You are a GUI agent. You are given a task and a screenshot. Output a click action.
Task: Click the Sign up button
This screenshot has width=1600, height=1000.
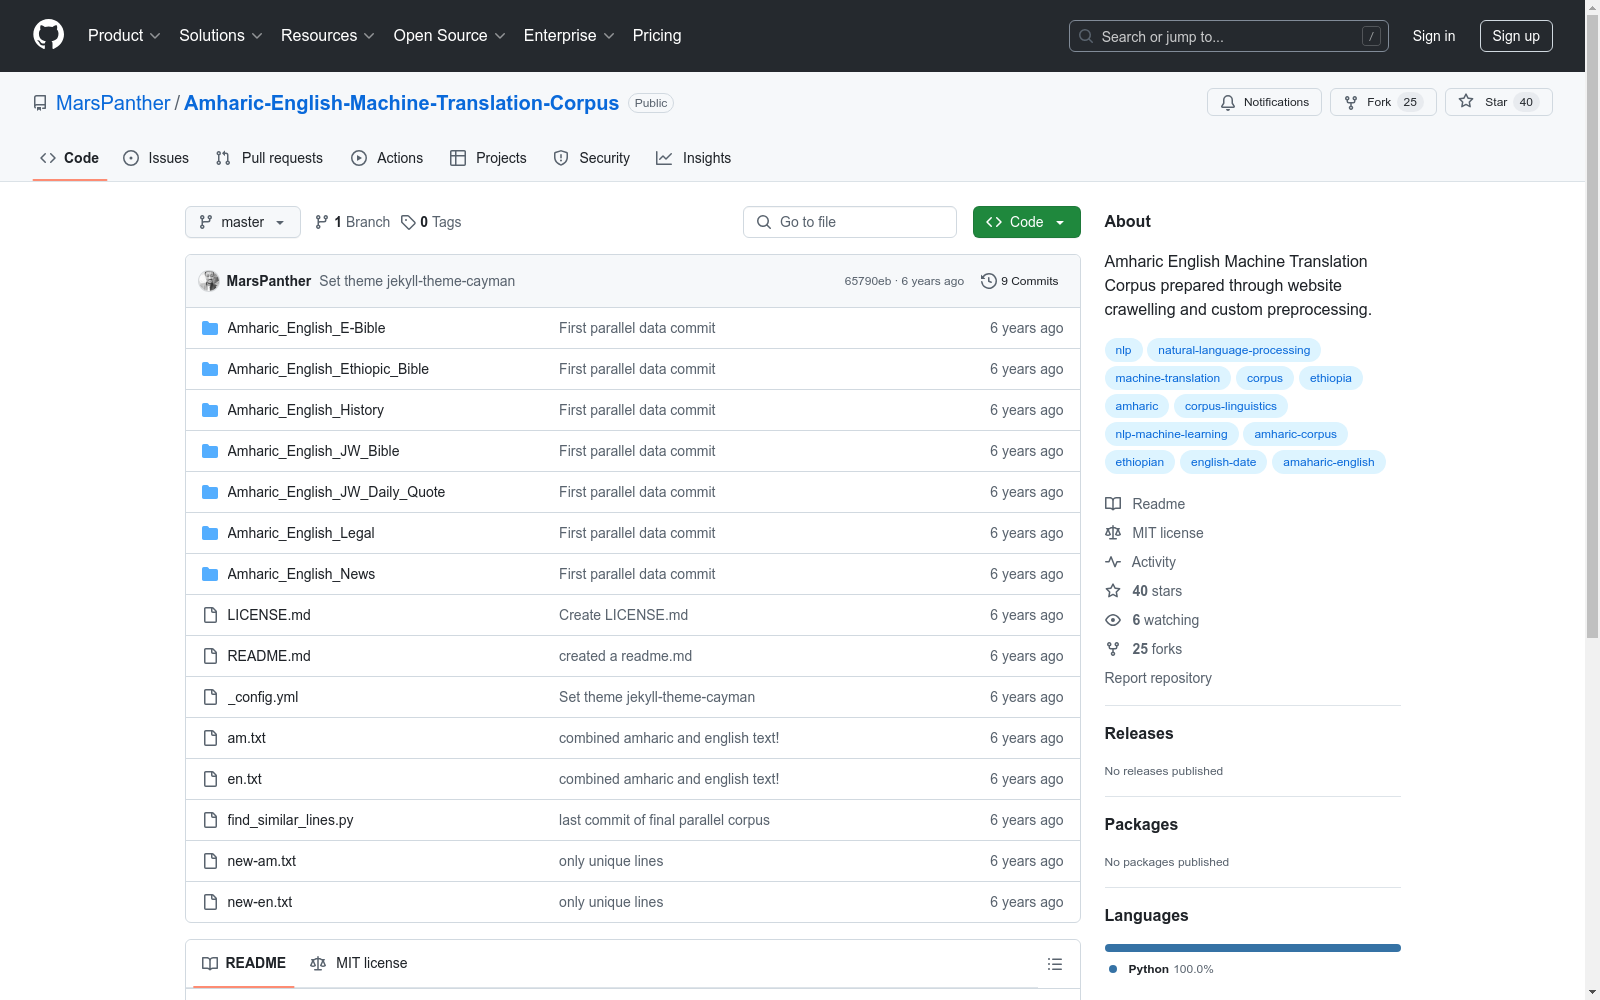pos(1516,36)
